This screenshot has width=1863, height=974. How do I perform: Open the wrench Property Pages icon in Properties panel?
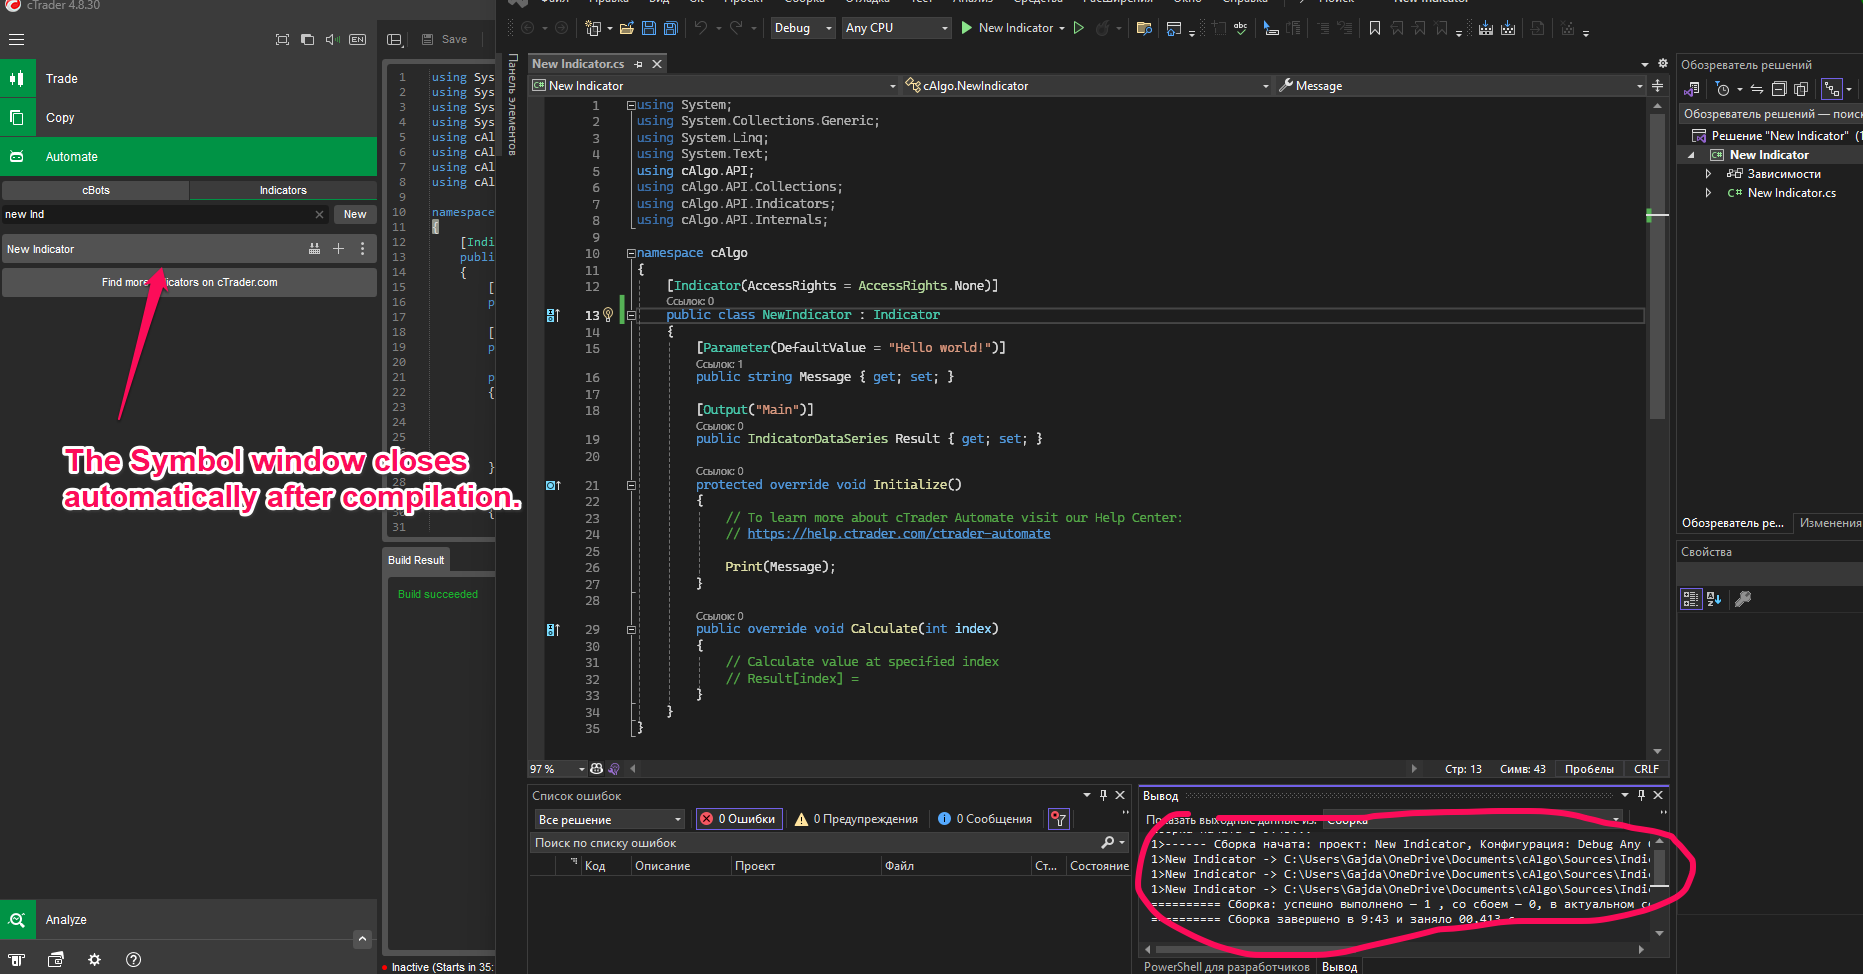(1743, 599)
